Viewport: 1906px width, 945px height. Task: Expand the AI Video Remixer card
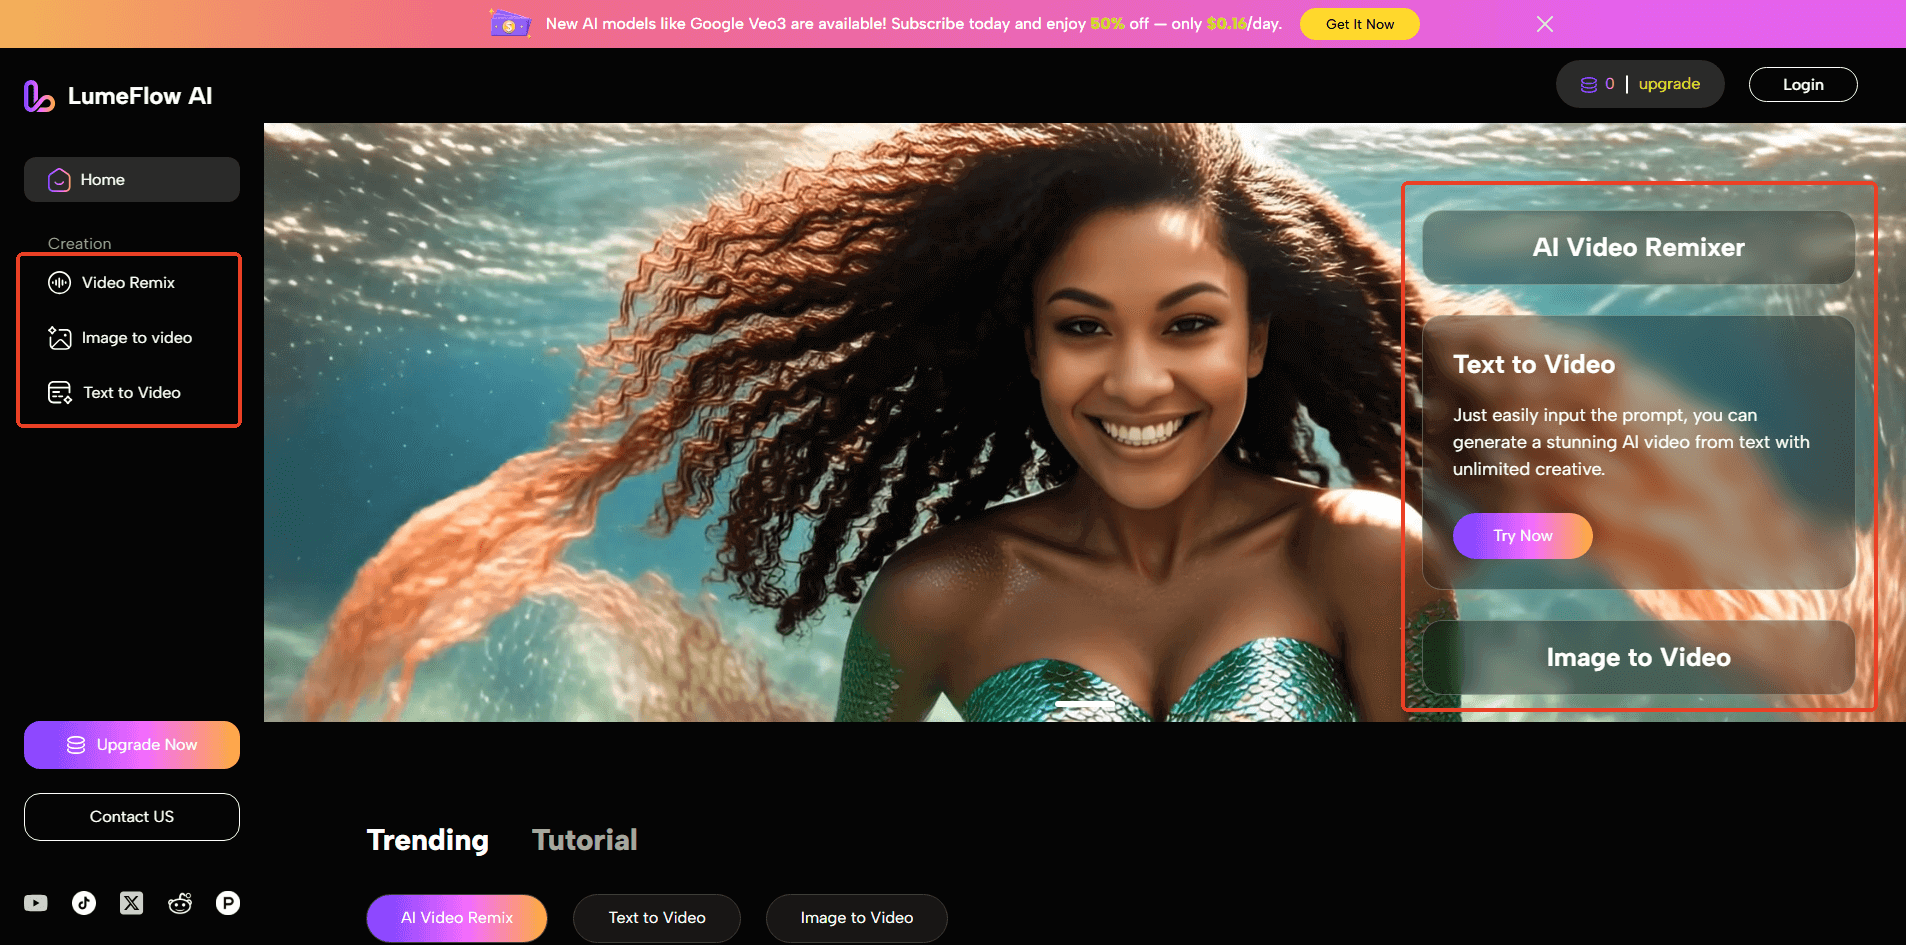[1638, 247]
